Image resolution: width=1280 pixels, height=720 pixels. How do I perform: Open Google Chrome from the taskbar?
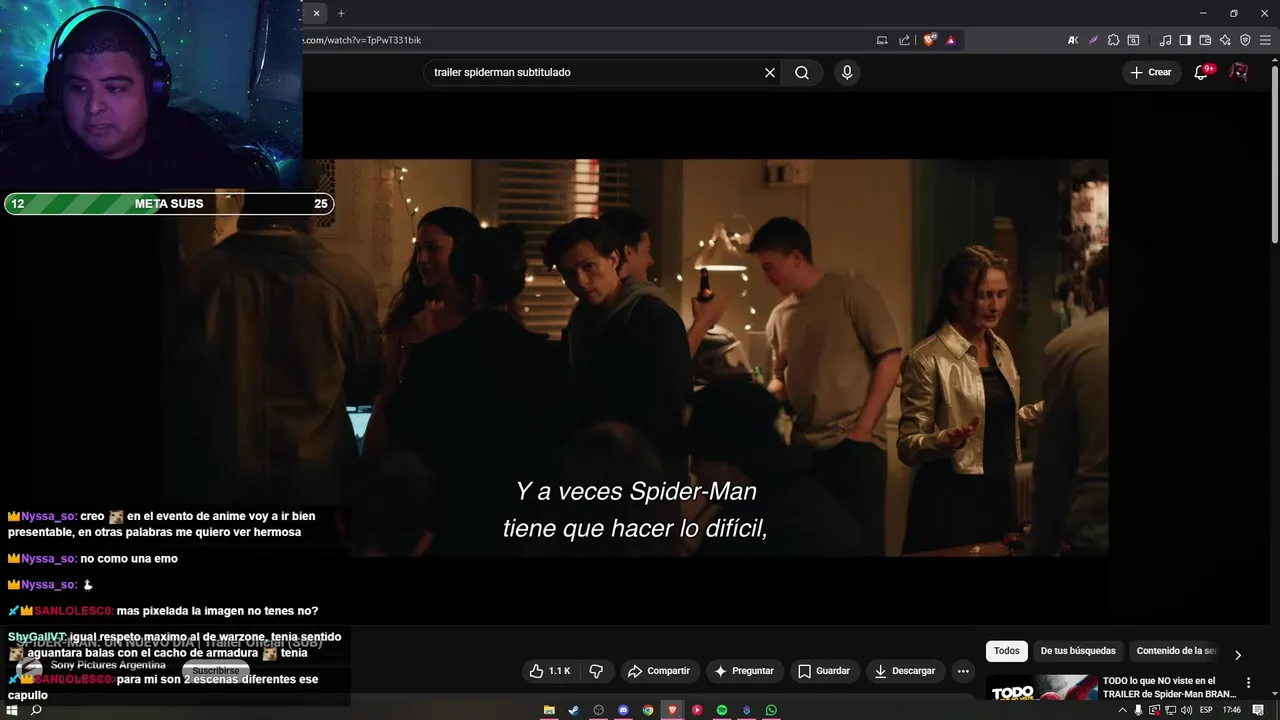[648, 710]
